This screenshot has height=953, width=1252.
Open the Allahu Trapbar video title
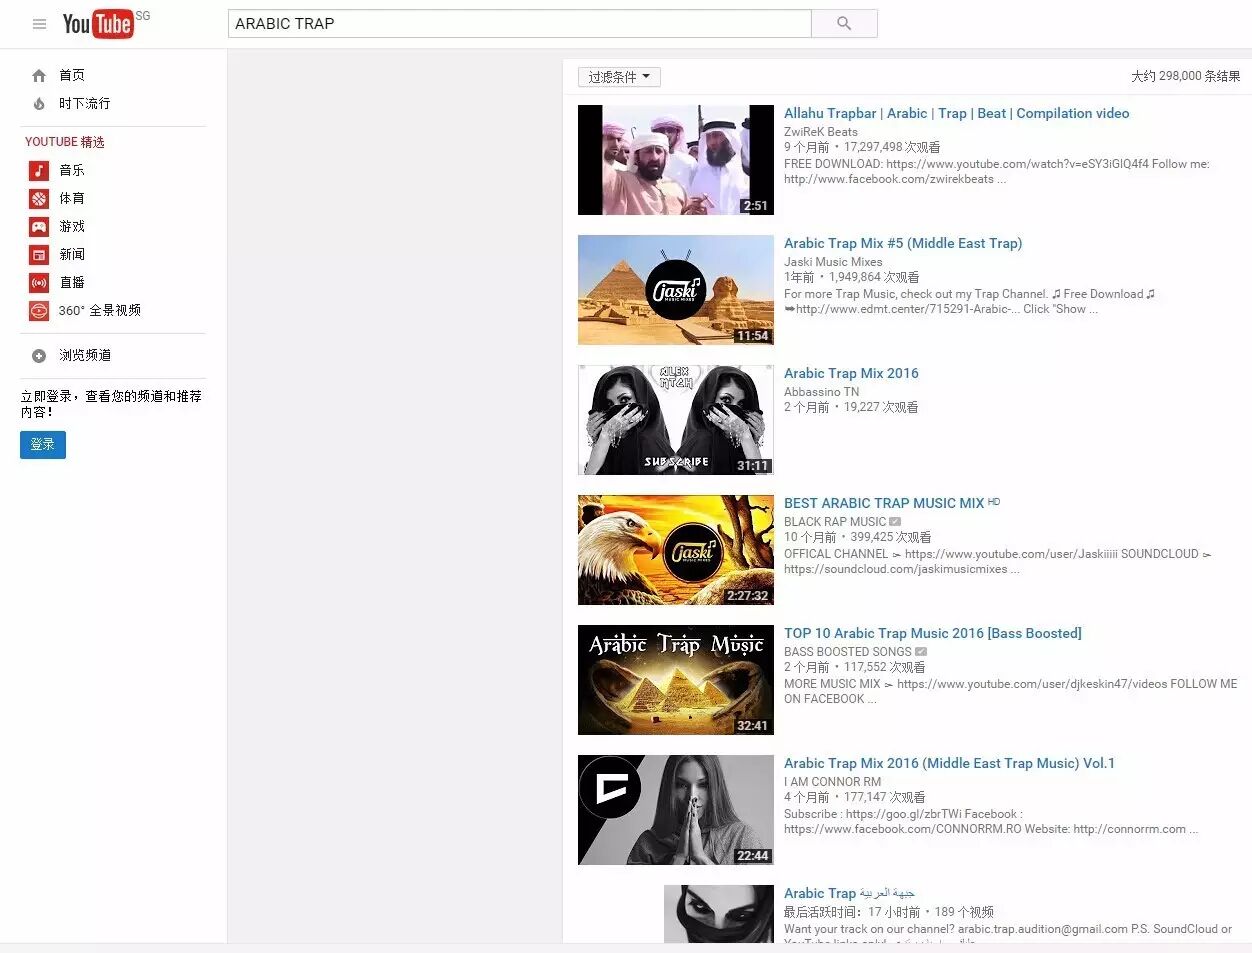pyautogui.click(x=957, y=114)
